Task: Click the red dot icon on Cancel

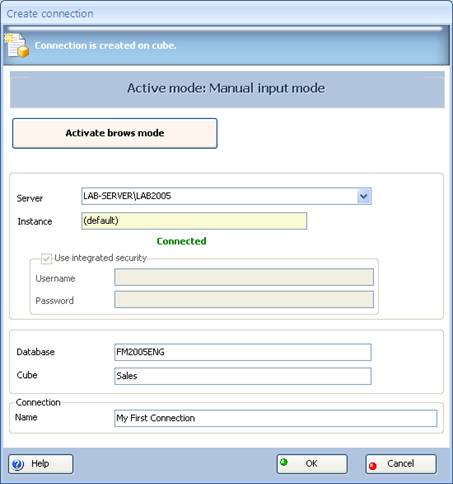Action: click(x=373, y=466)
